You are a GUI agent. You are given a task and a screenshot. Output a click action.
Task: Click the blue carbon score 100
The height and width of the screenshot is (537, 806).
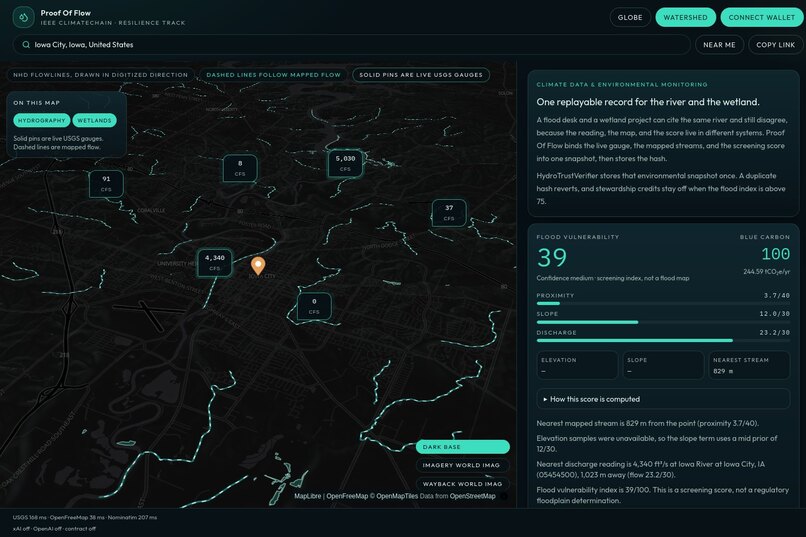[775, 254]
